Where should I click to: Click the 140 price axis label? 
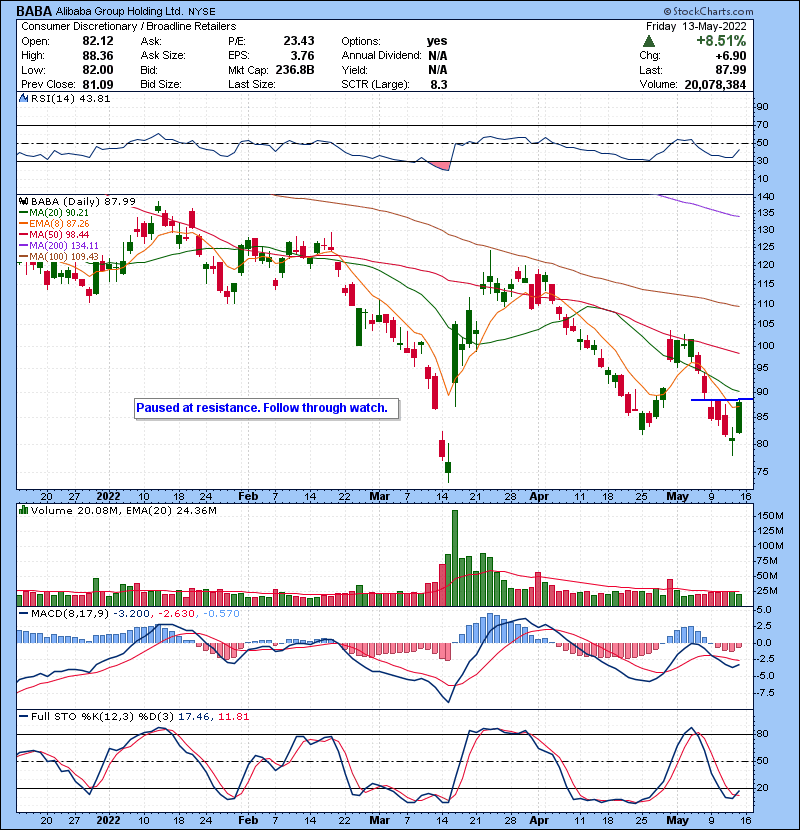pyautogui.click(x=766, y=196)
